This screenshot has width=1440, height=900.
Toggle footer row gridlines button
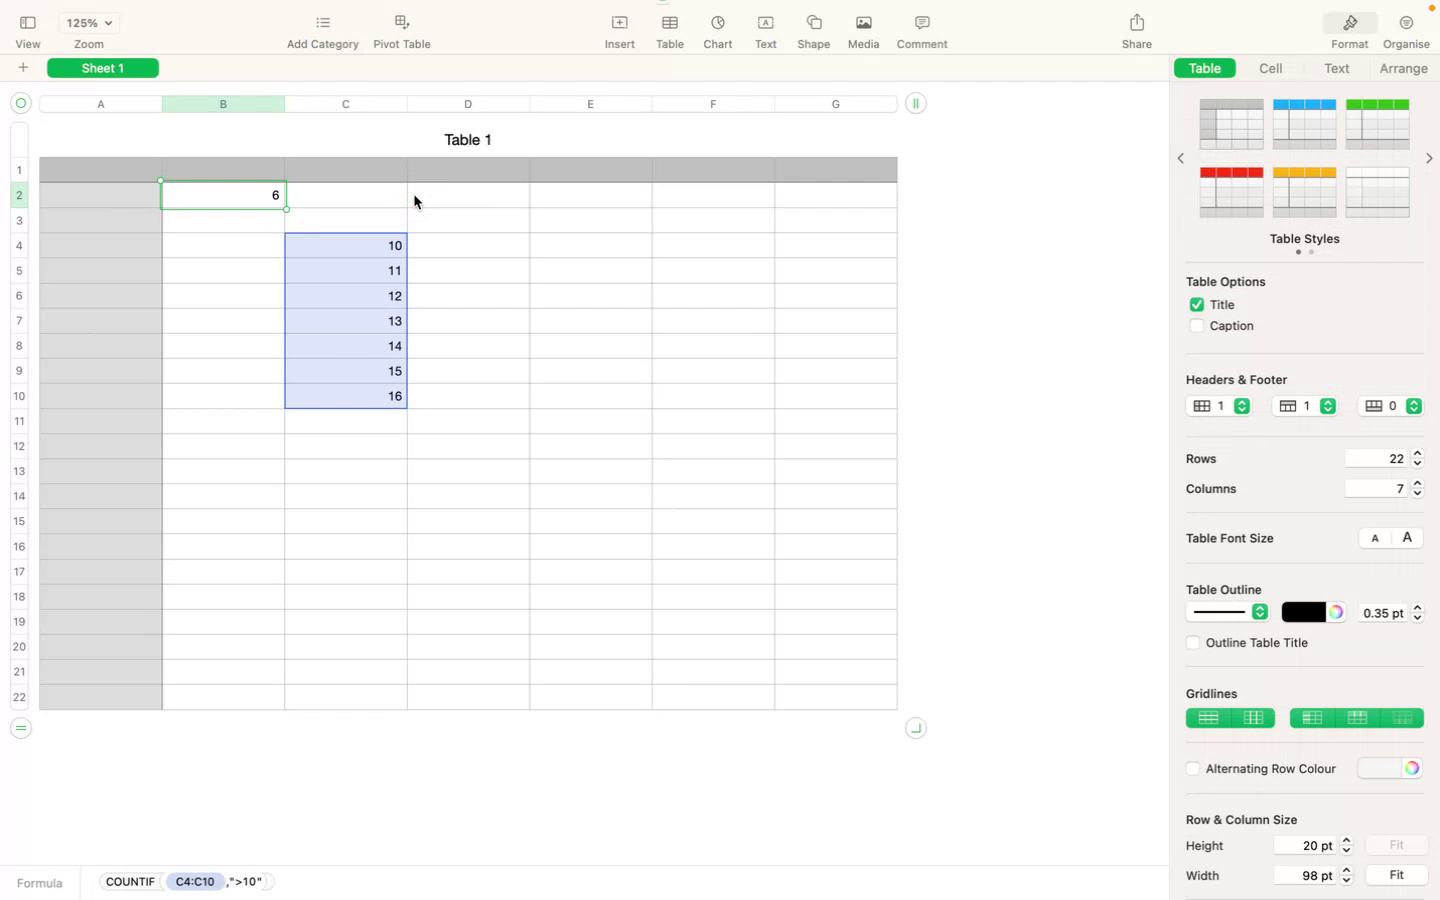tap(1402, 718)
